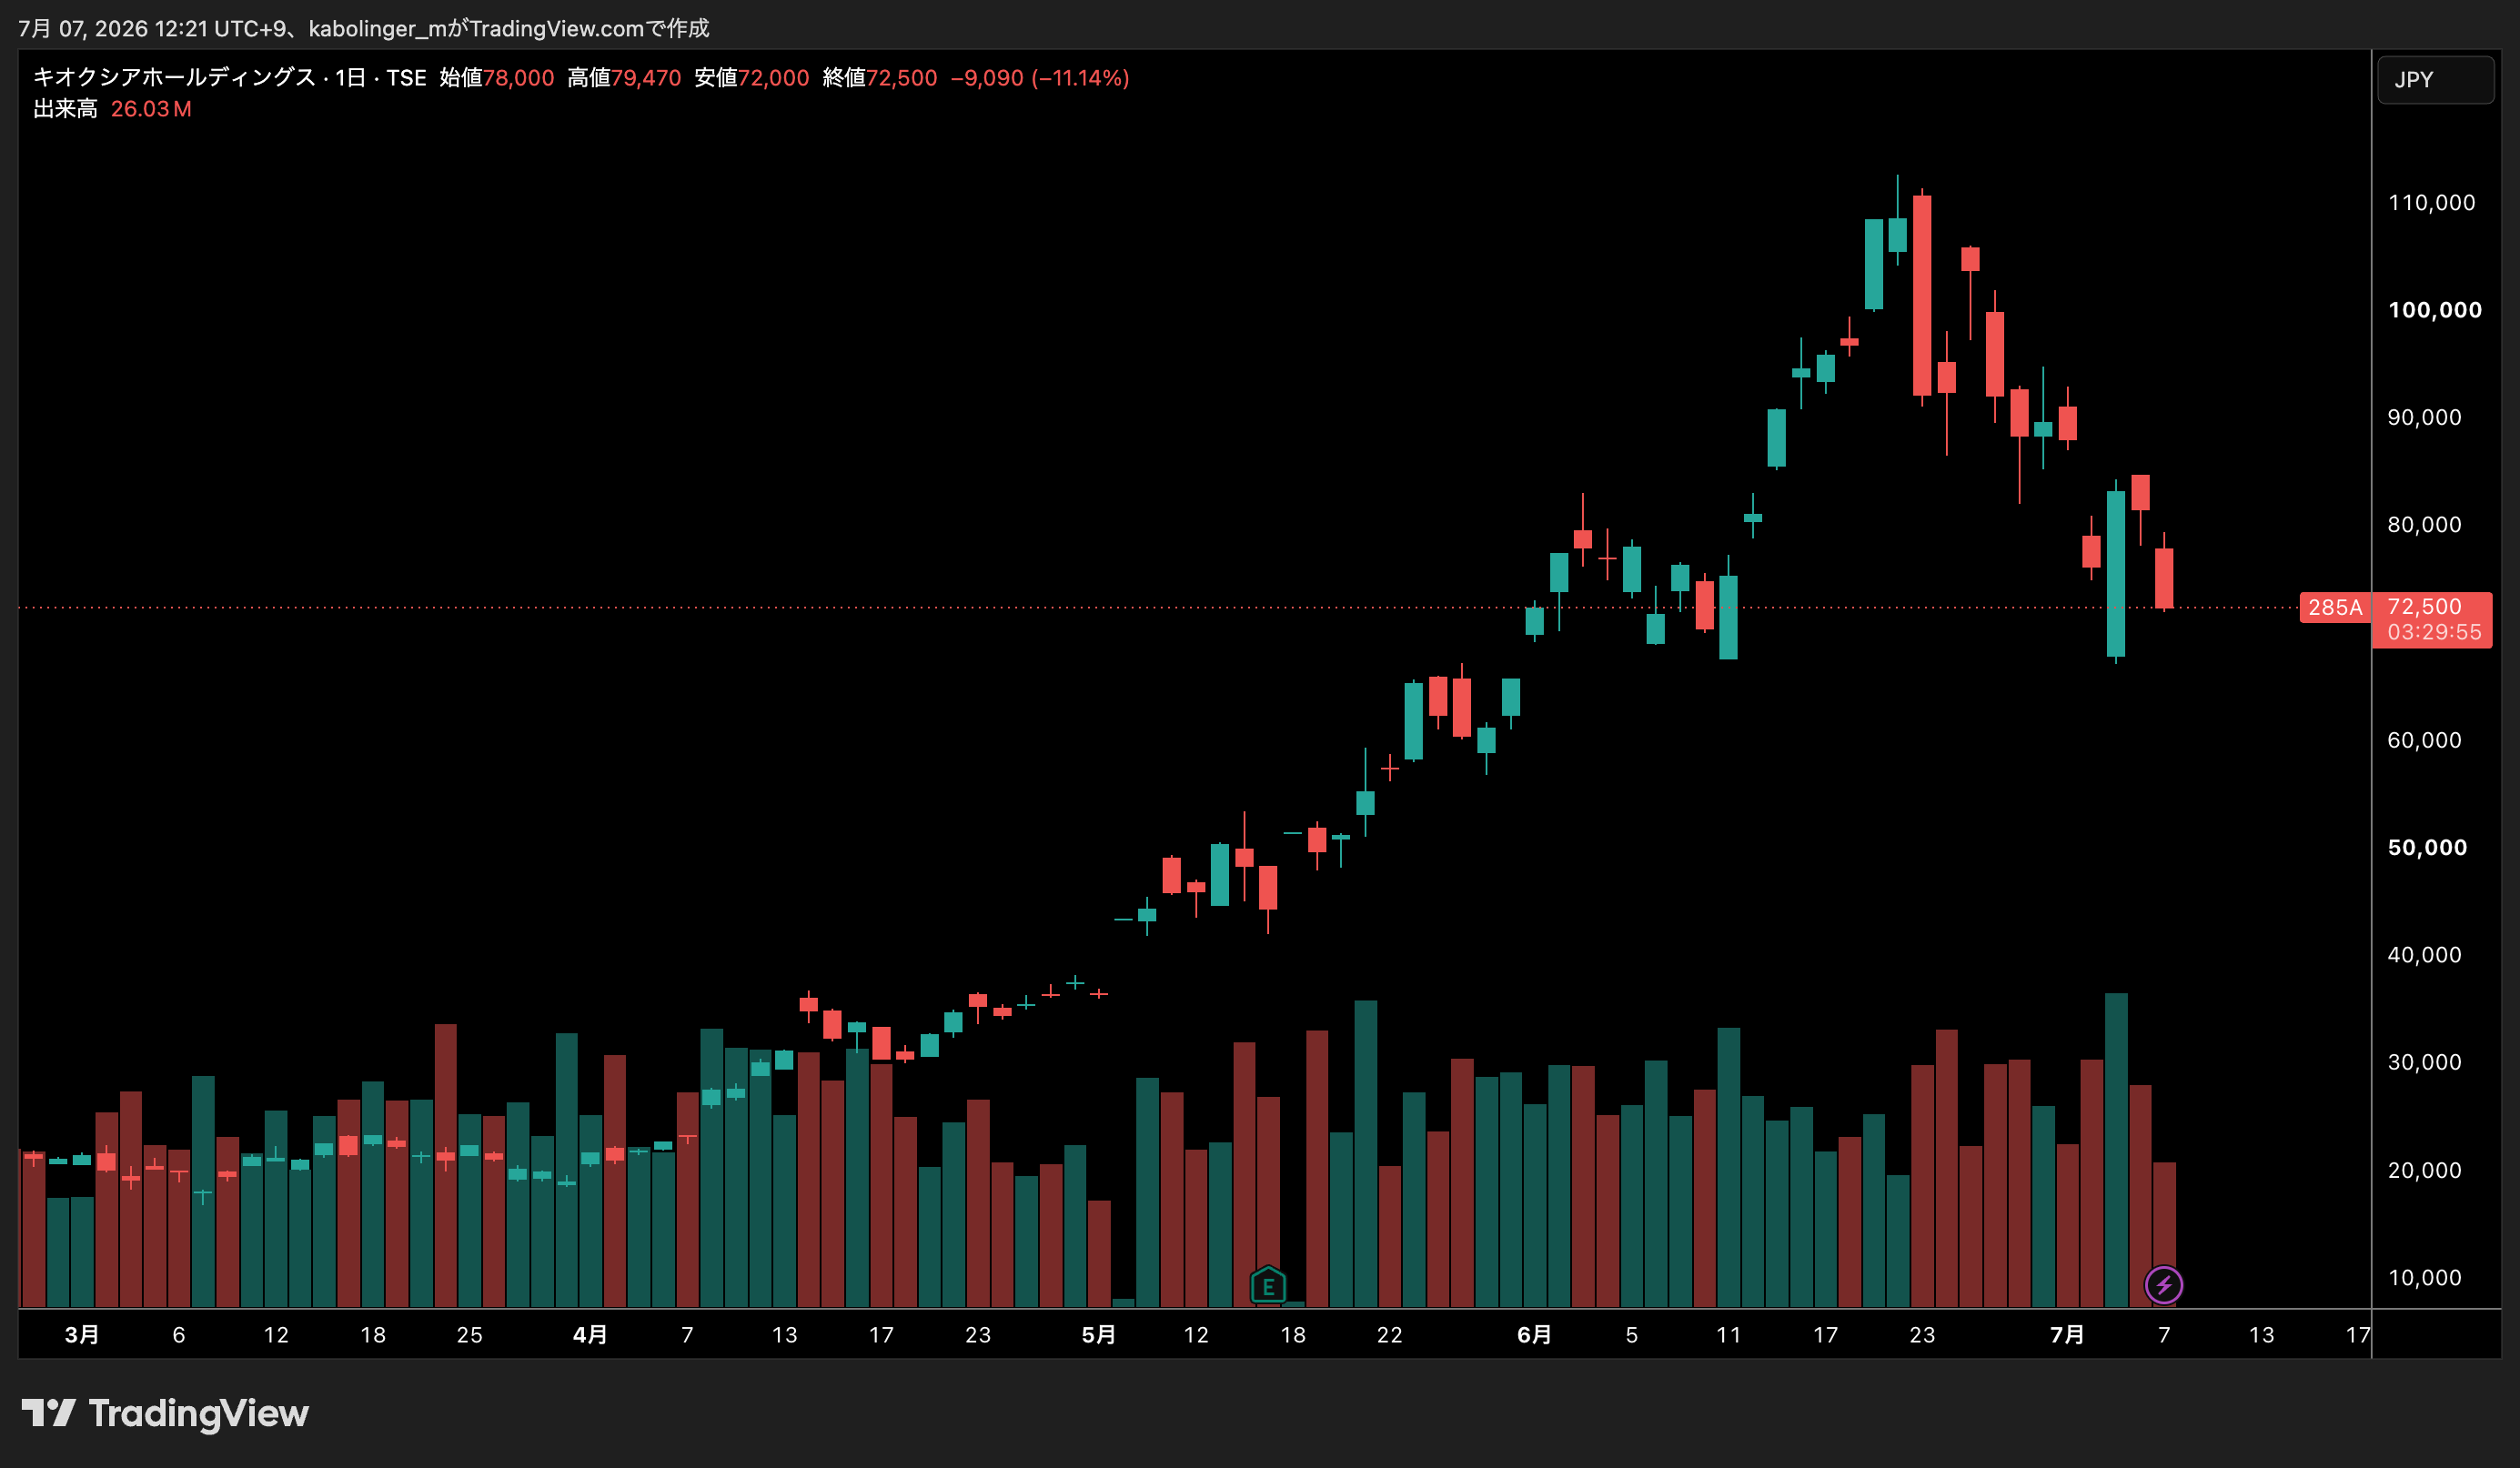Viewport: 2520px width, 1468px height.
Task: Click the 110,000 price axis label
Action: 2431,202
